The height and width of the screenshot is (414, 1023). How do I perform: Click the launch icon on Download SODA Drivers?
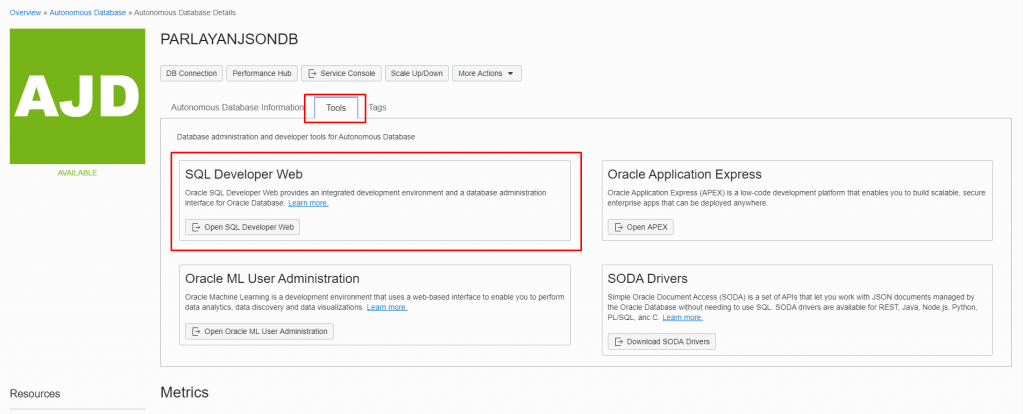coord(618,342)
